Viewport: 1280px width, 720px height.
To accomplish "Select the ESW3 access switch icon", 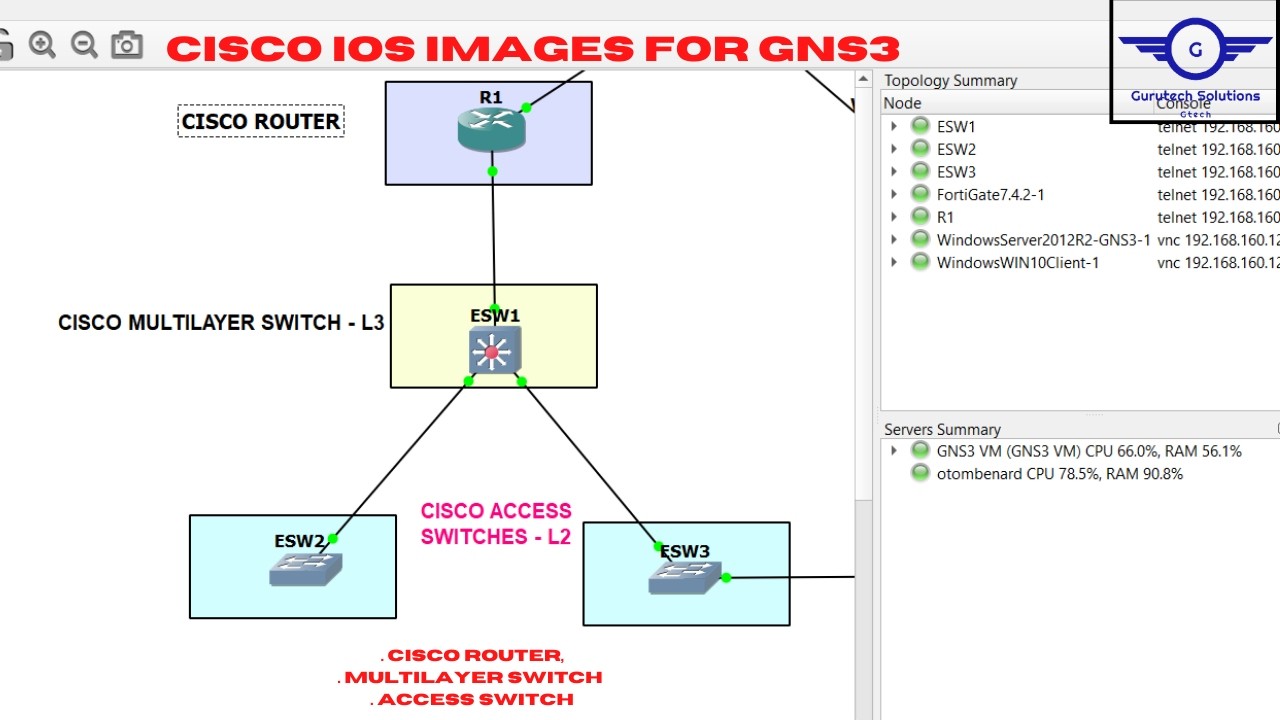I will pos(684,577).
